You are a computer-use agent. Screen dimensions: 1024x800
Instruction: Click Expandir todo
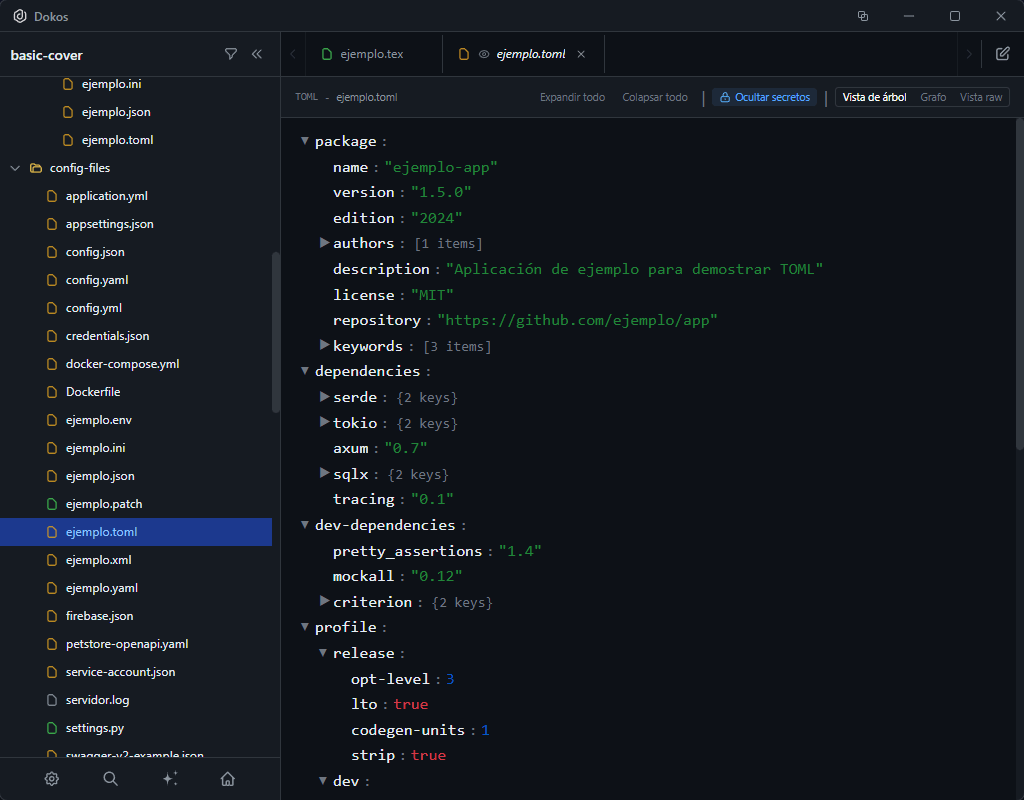coord(572,98)
